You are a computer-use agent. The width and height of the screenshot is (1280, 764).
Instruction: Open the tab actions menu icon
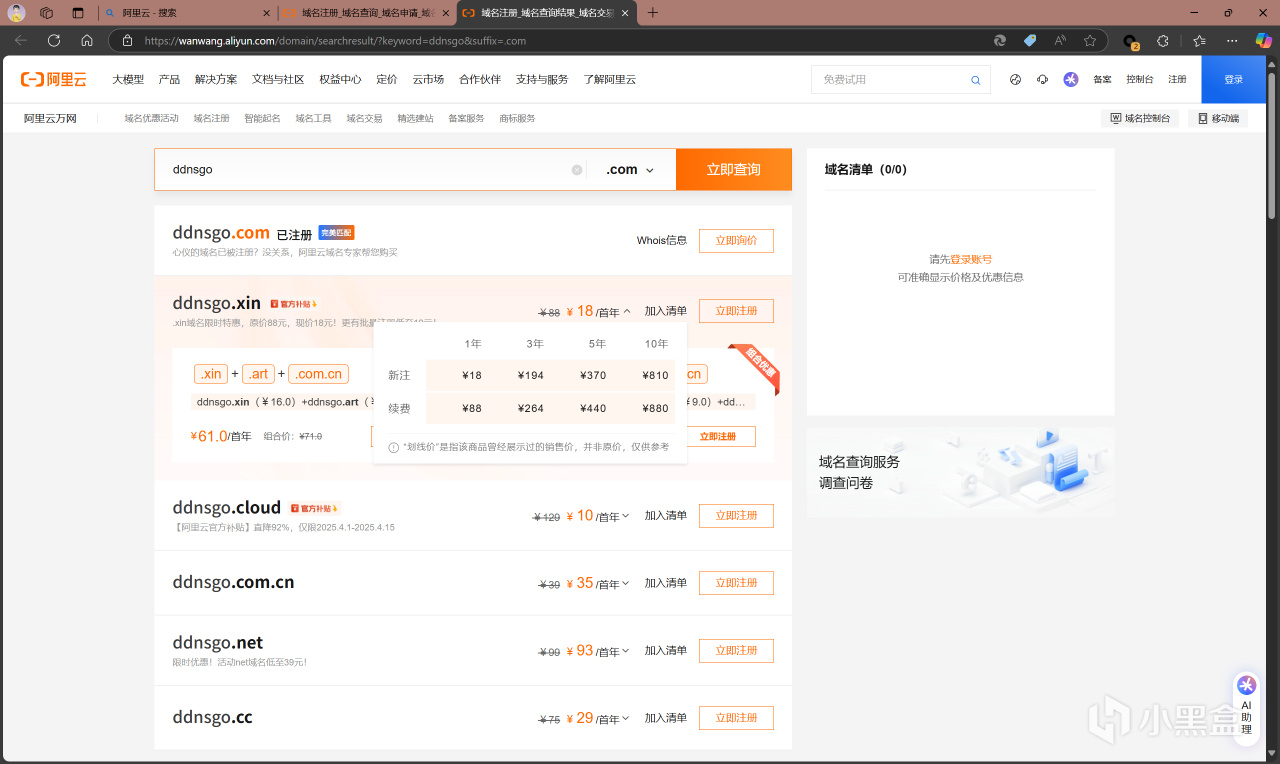click(78, 13)
